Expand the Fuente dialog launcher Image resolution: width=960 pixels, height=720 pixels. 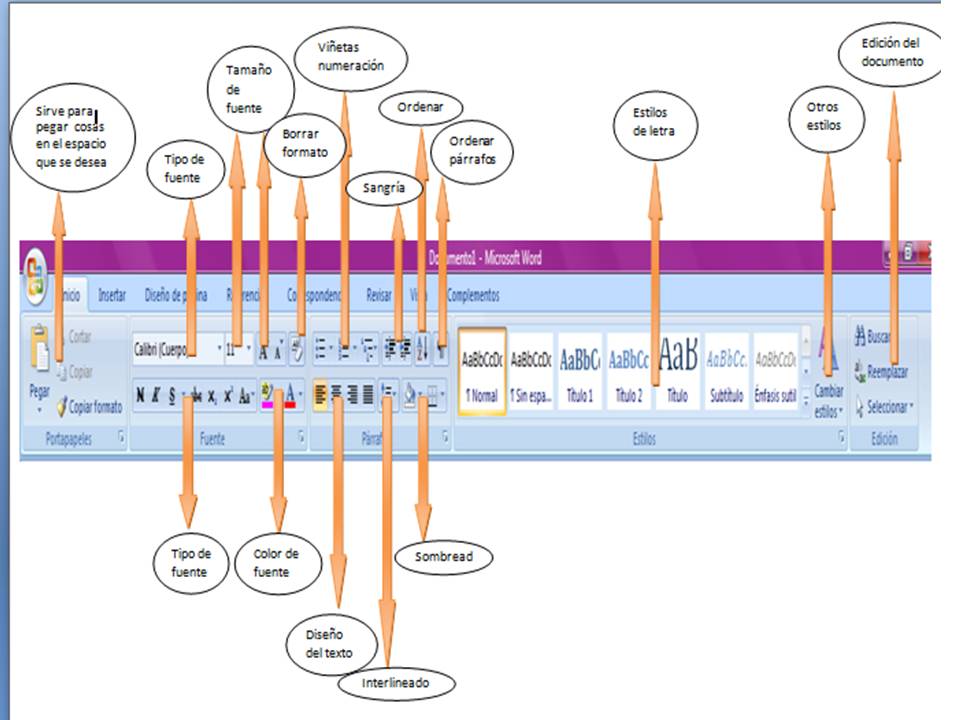pos(301,437)
